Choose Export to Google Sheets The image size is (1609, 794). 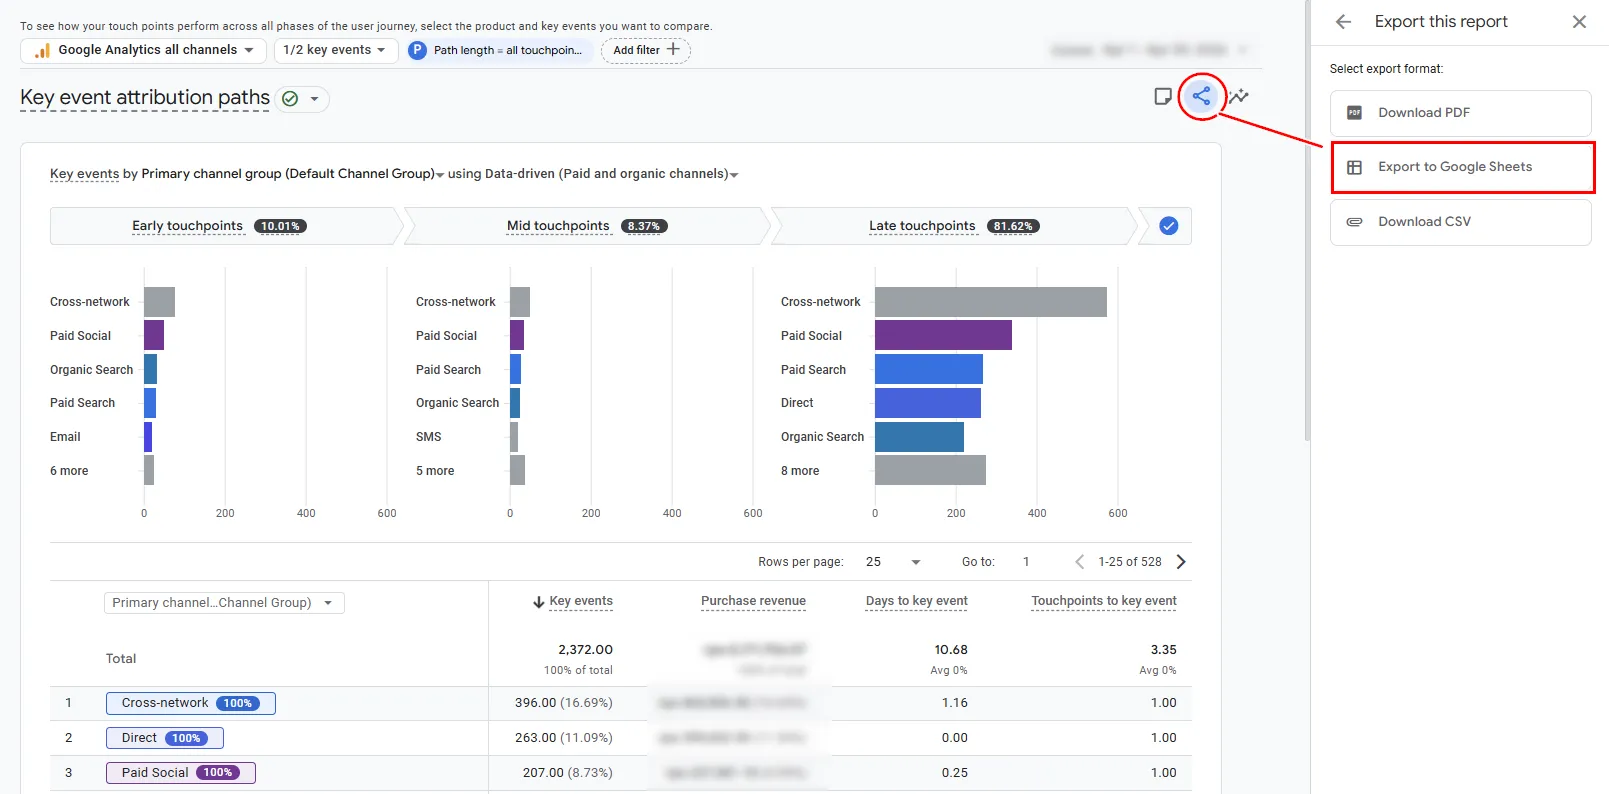point(1462,167)
